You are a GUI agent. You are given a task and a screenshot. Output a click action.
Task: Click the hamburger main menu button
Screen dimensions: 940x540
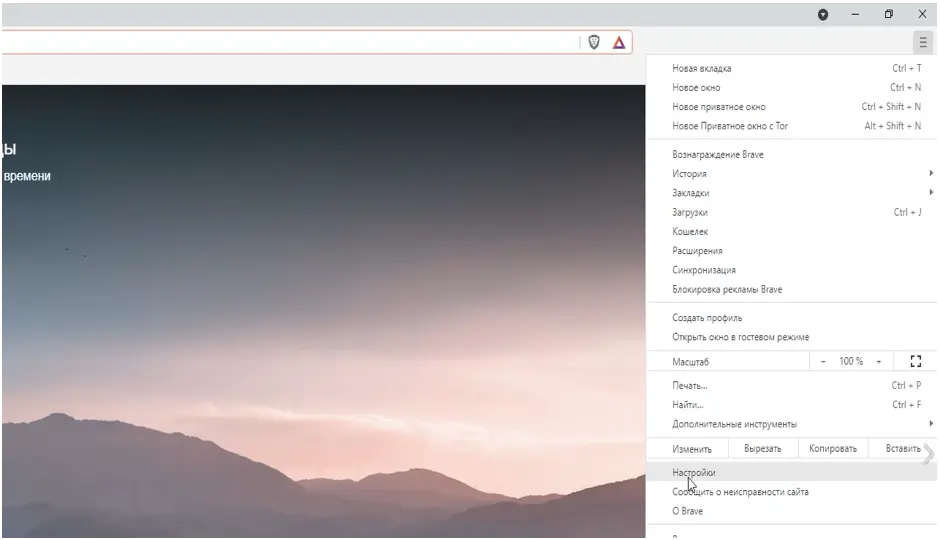pyautogui.click(x=923, y=42)
